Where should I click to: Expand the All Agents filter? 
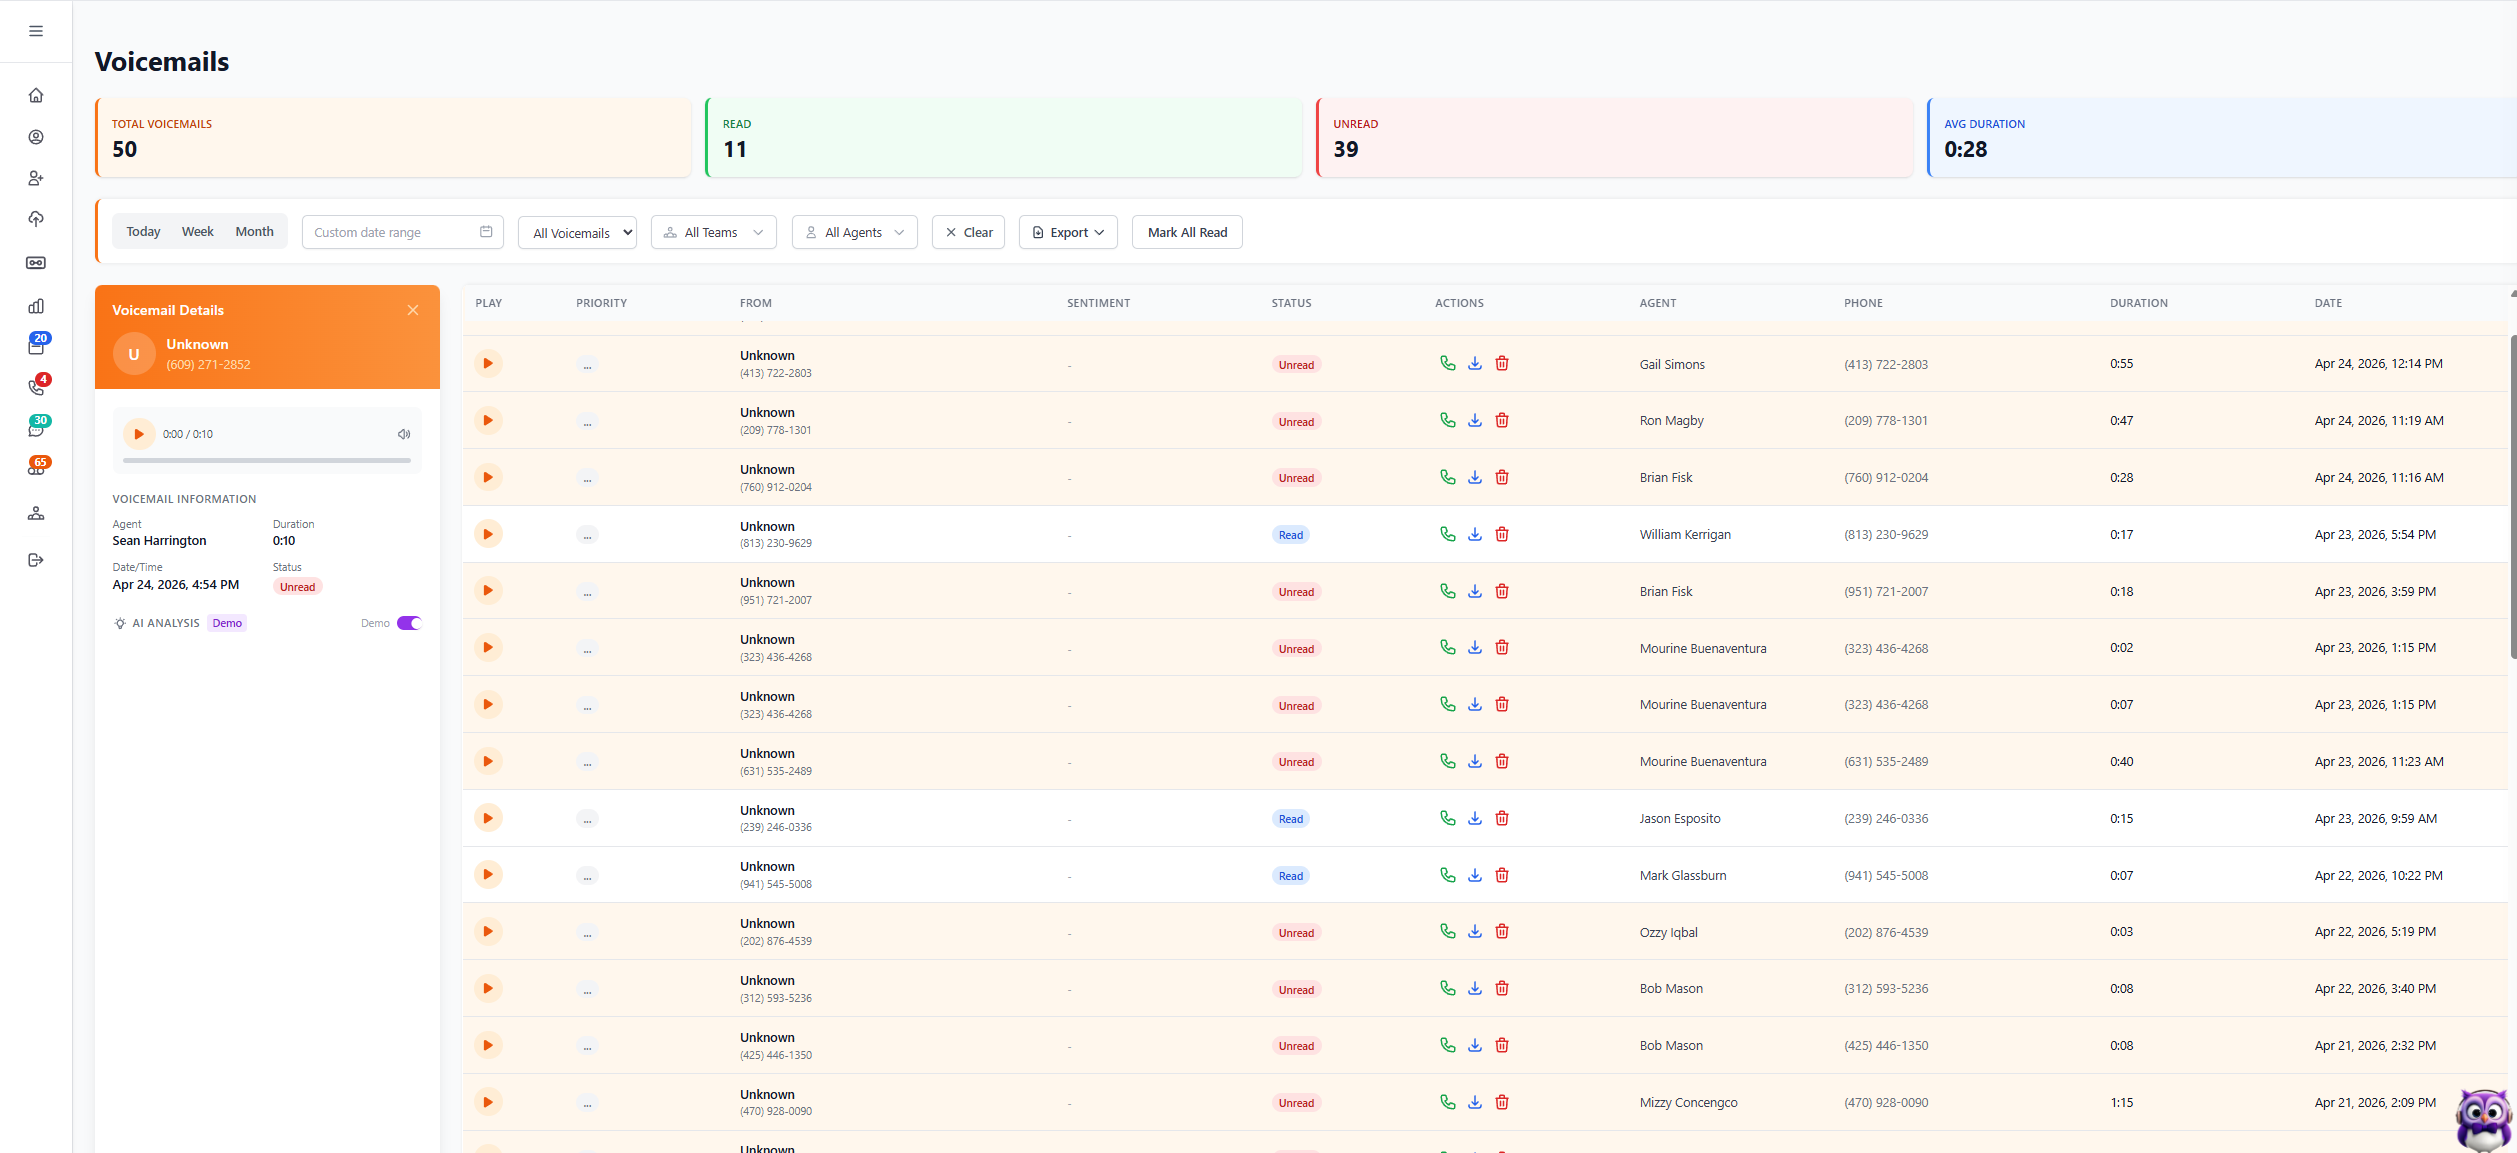click(x=854, y=232)
